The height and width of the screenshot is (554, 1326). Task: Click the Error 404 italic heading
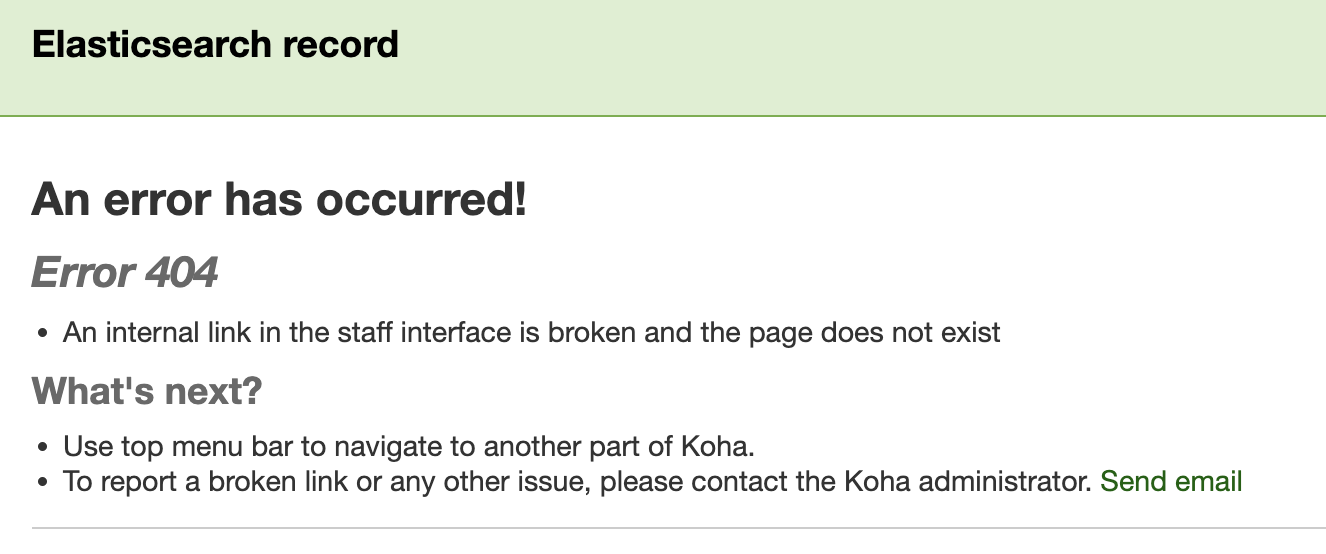(x=124, y=271)
